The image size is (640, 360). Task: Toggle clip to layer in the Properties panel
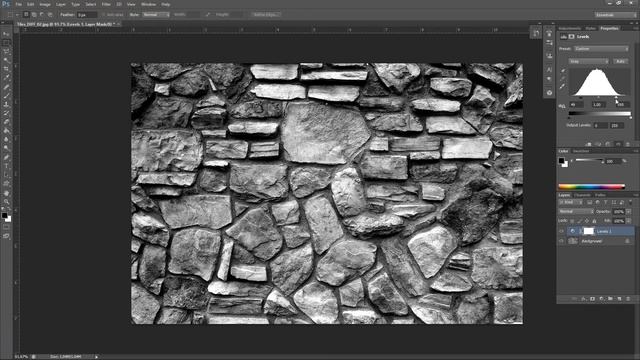click(x=589, y=144)
